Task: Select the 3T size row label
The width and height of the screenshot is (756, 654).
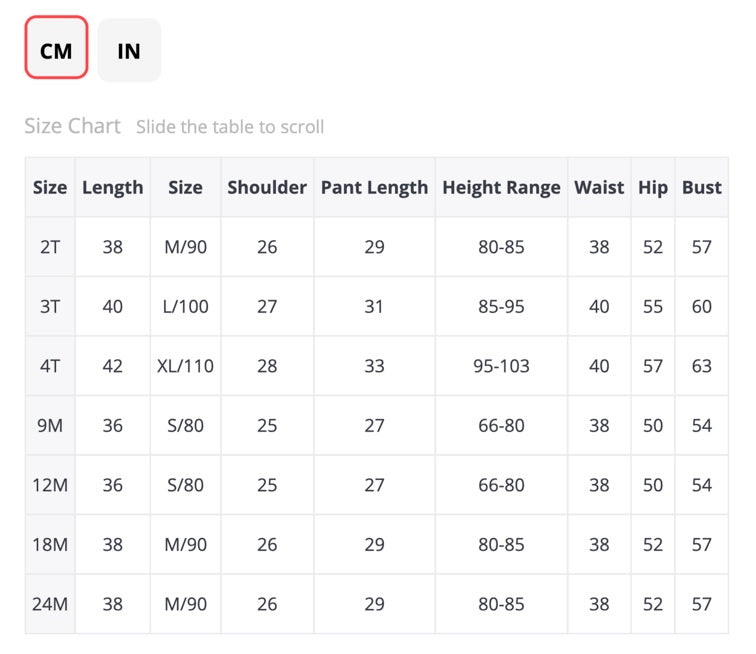Action: click(x=50, y=306)
